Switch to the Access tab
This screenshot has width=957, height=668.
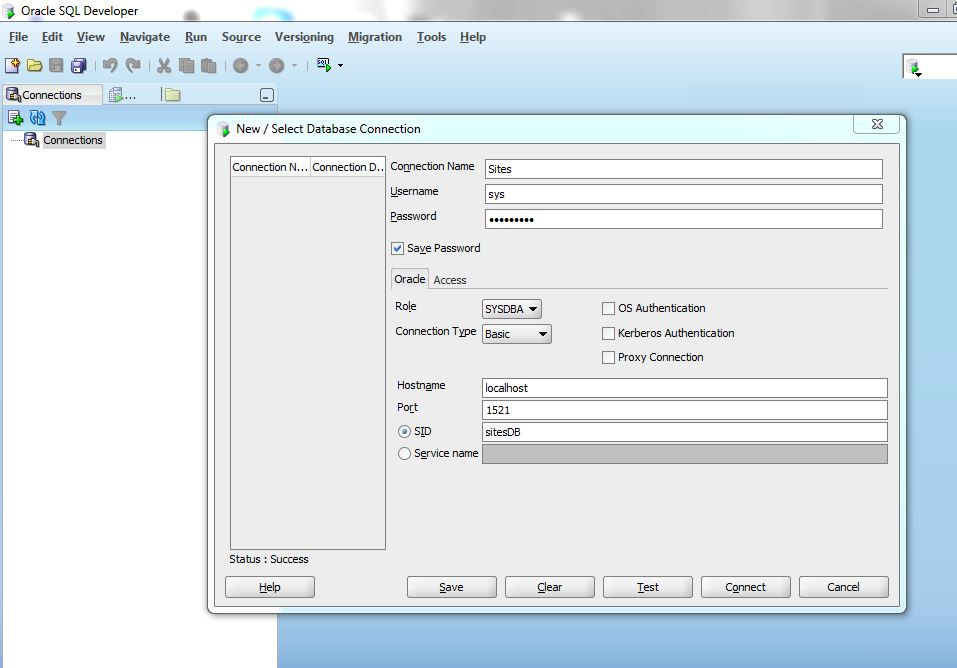point(450,280)
